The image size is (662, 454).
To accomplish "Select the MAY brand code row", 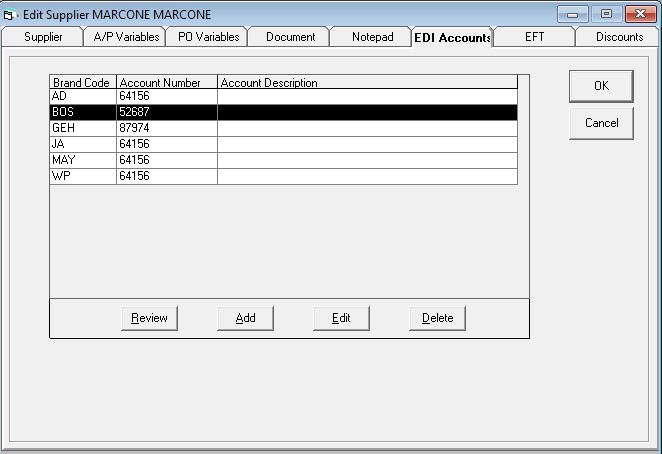I will (x=284, y=160).
